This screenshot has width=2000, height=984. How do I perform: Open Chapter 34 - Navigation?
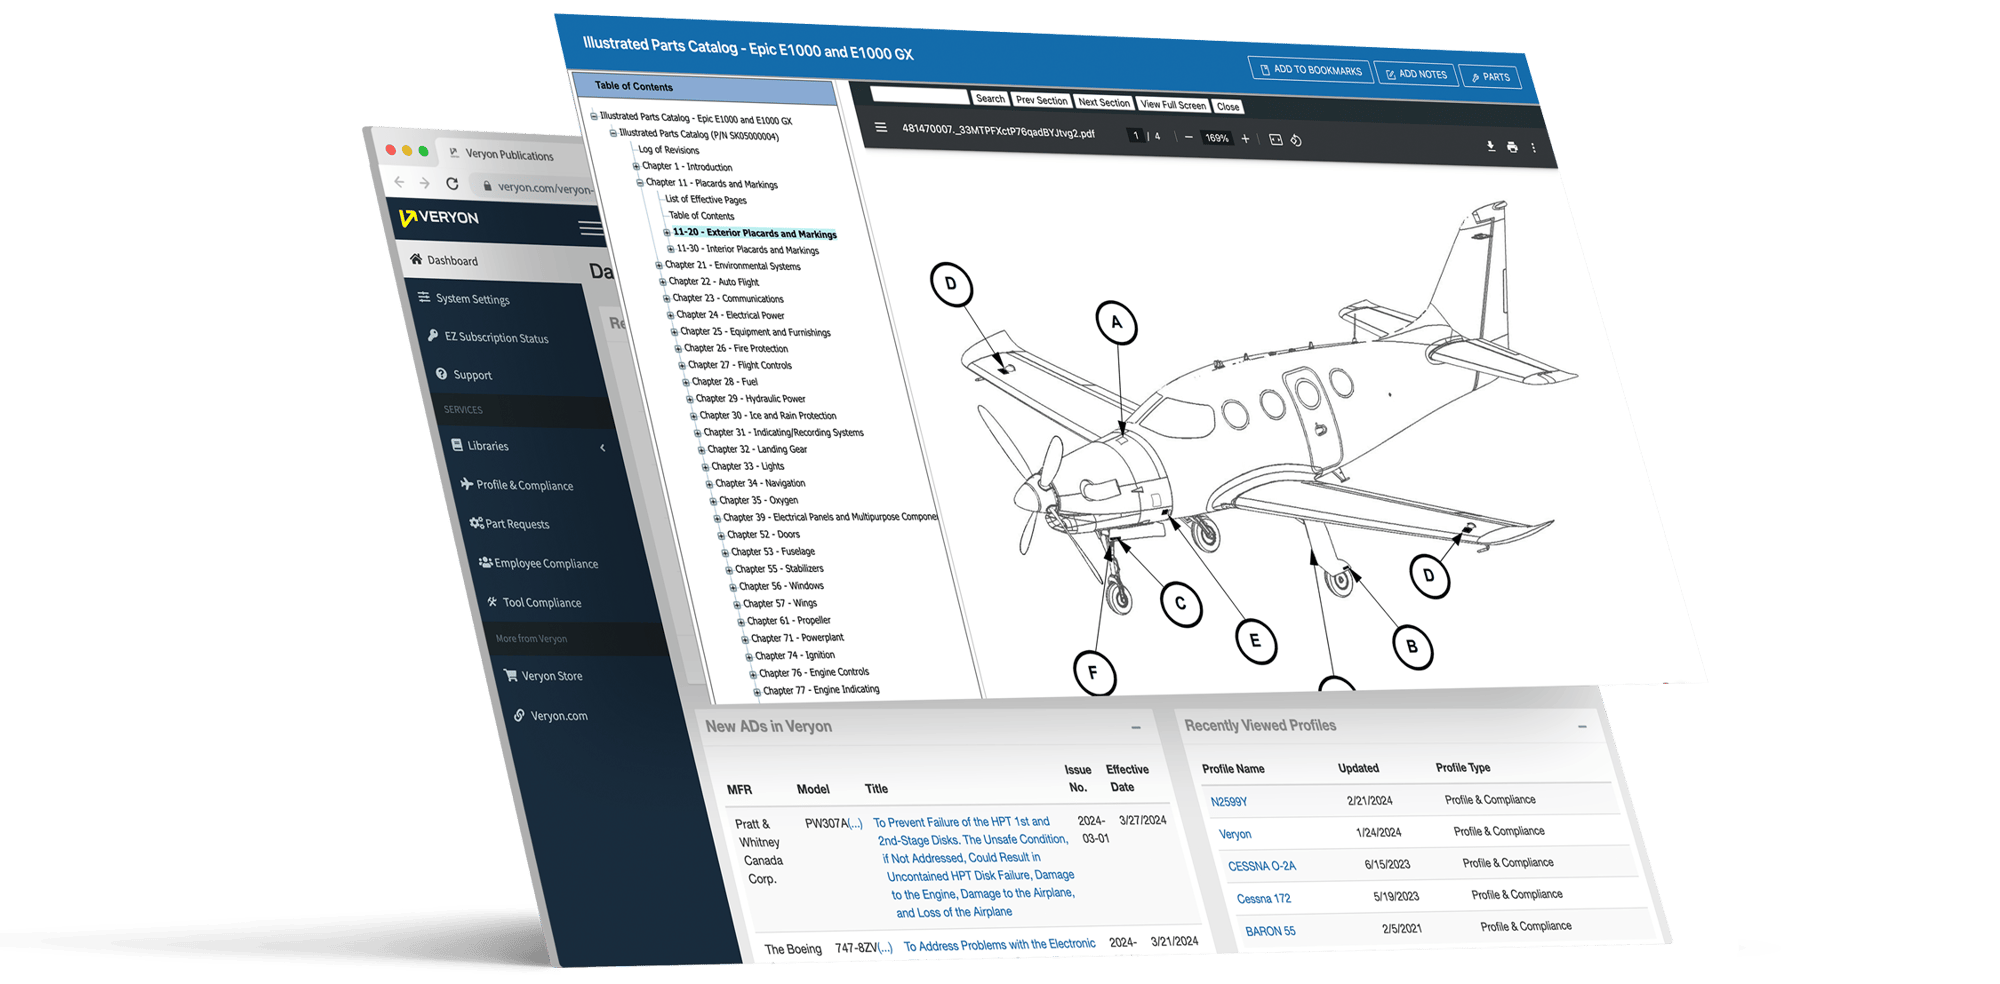point(760,483)
